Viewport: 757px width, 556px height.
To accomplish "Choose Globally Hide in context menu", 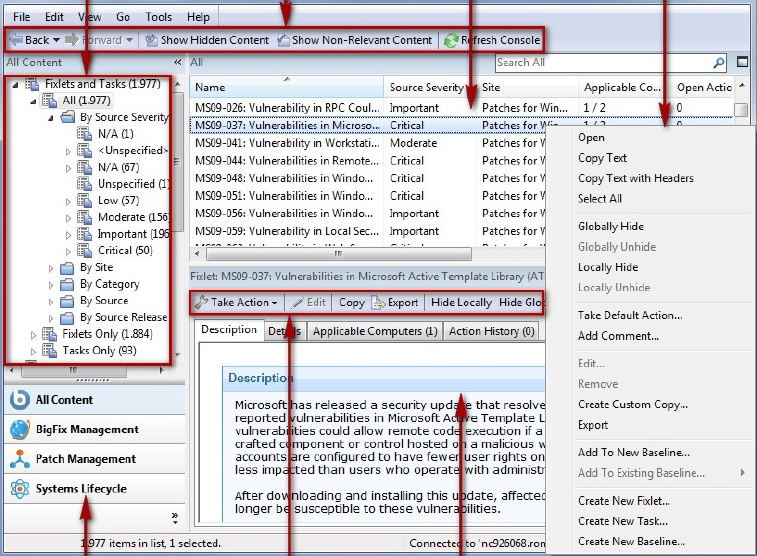I will [611, 226].
